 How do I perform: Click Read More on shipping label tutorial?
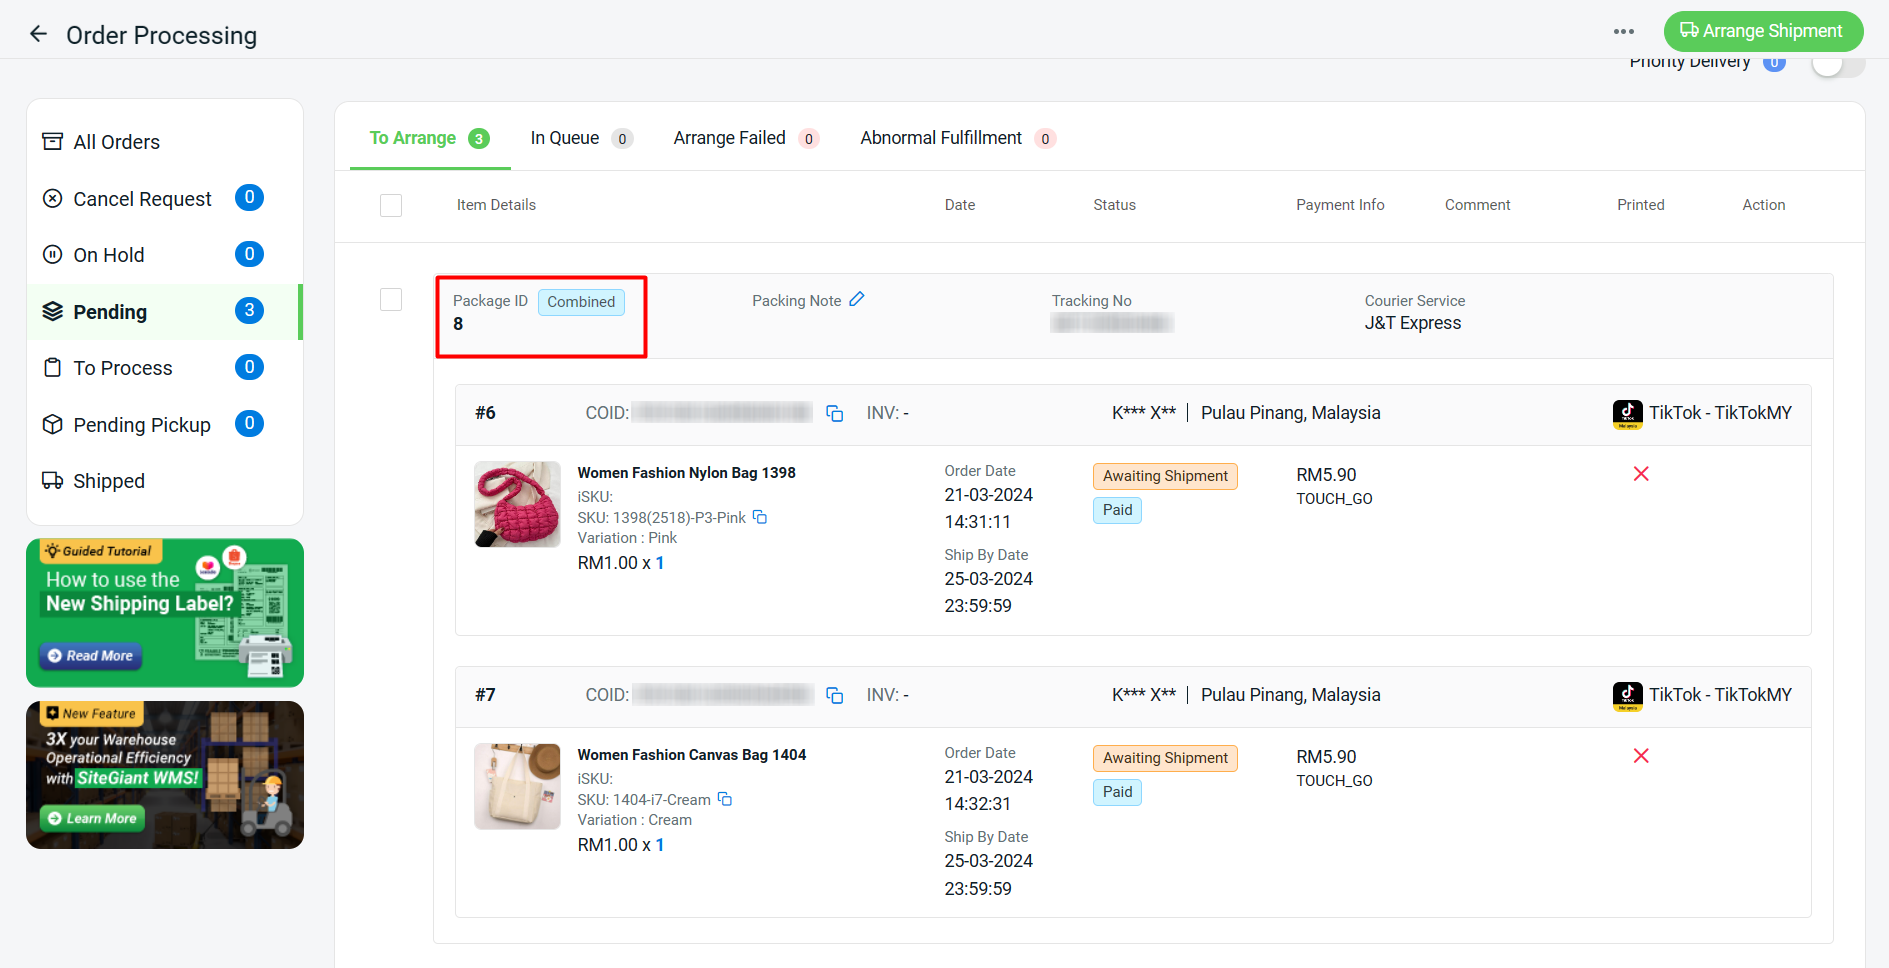tap(91, 656)
